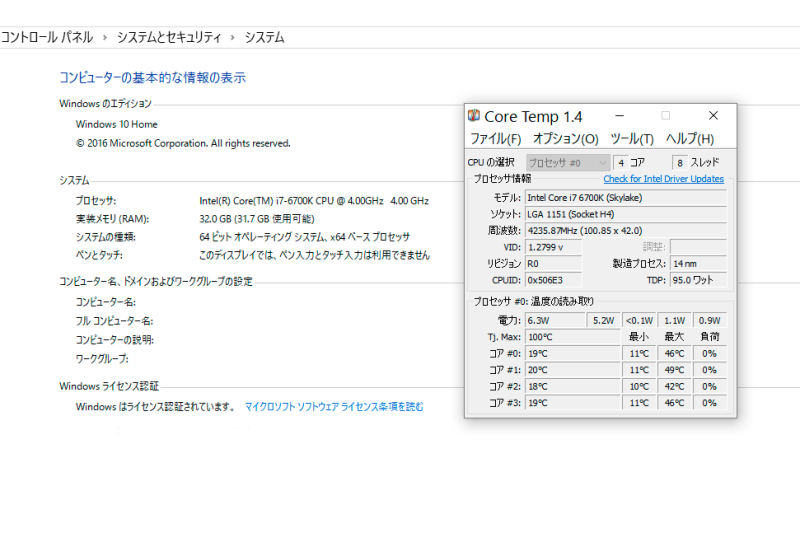Click the コア #0 current temperature 19°C
The image size is (800, 533).
(573, 353)
